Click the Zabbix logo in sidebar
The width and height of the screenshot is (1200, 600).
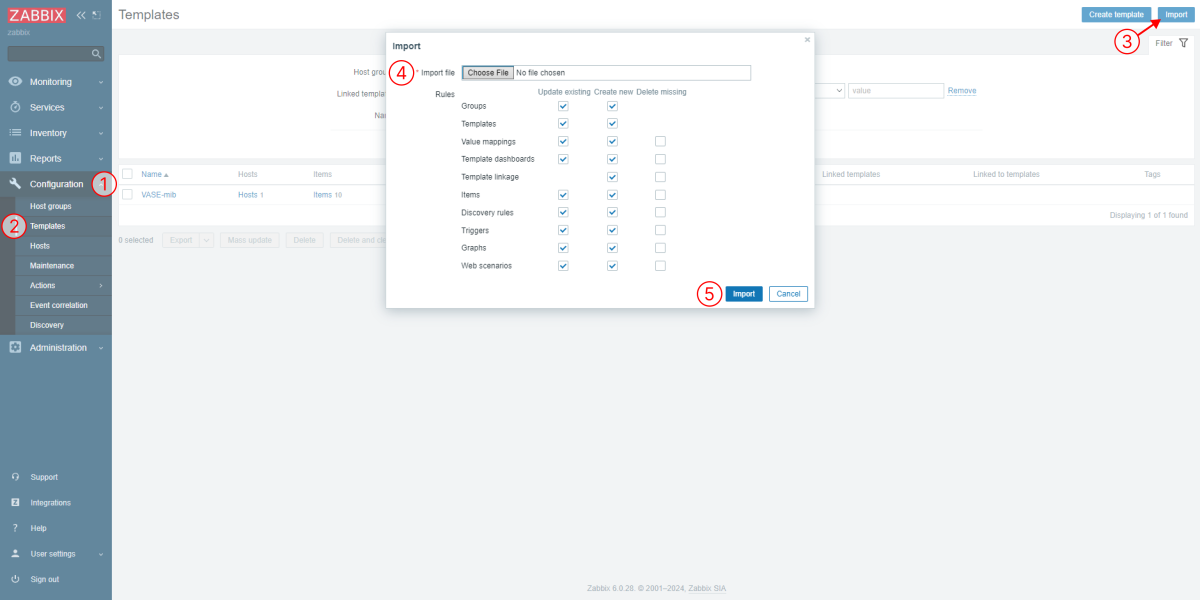pos(37,15)
